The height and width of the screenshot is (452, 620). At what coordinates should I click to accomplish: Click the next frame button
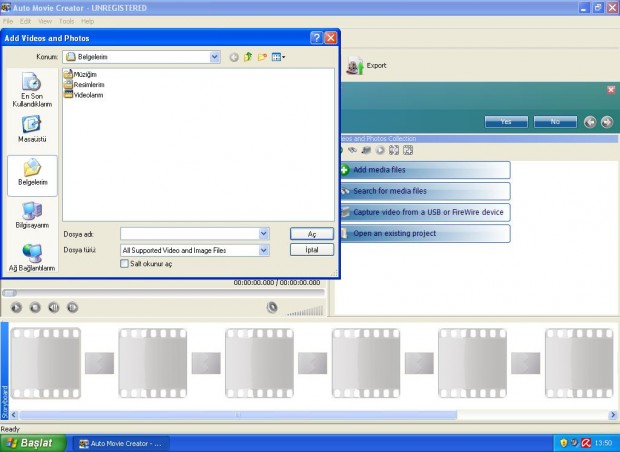(72, 307)
